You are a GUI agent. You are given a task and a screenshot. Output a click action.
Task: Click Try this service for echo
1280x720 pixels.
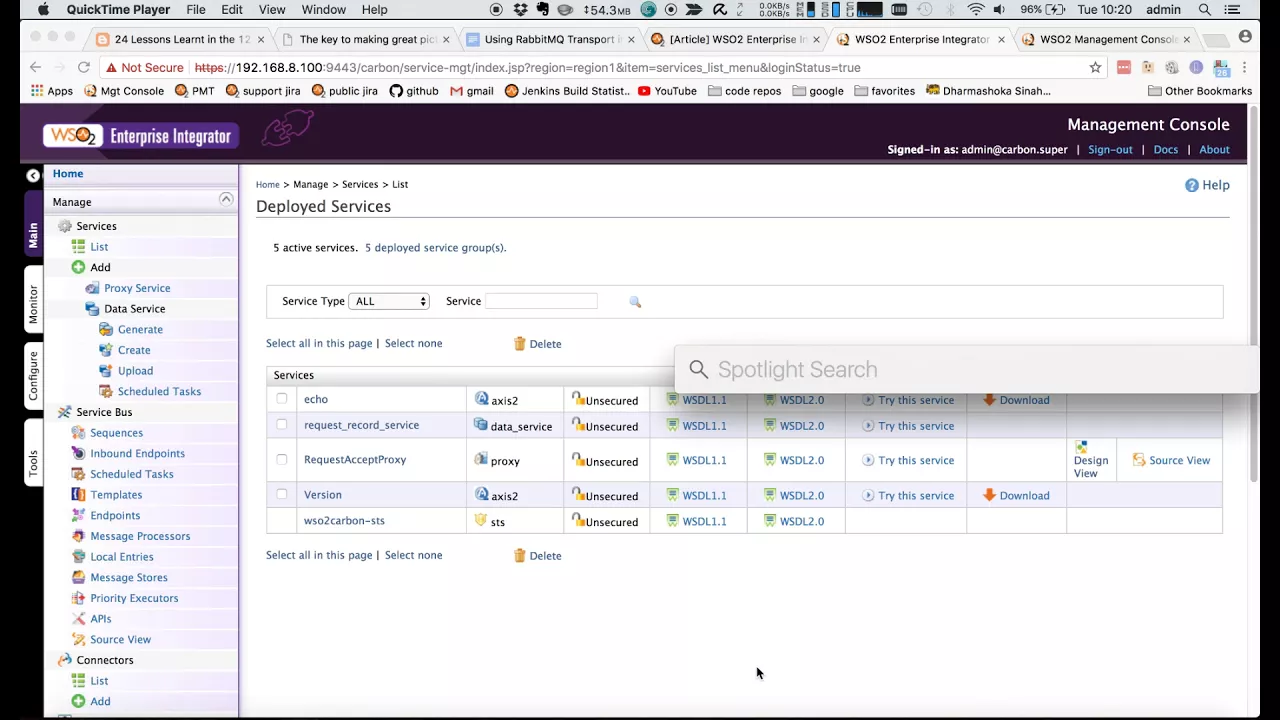pyautogui.click(x=916, y=400)
